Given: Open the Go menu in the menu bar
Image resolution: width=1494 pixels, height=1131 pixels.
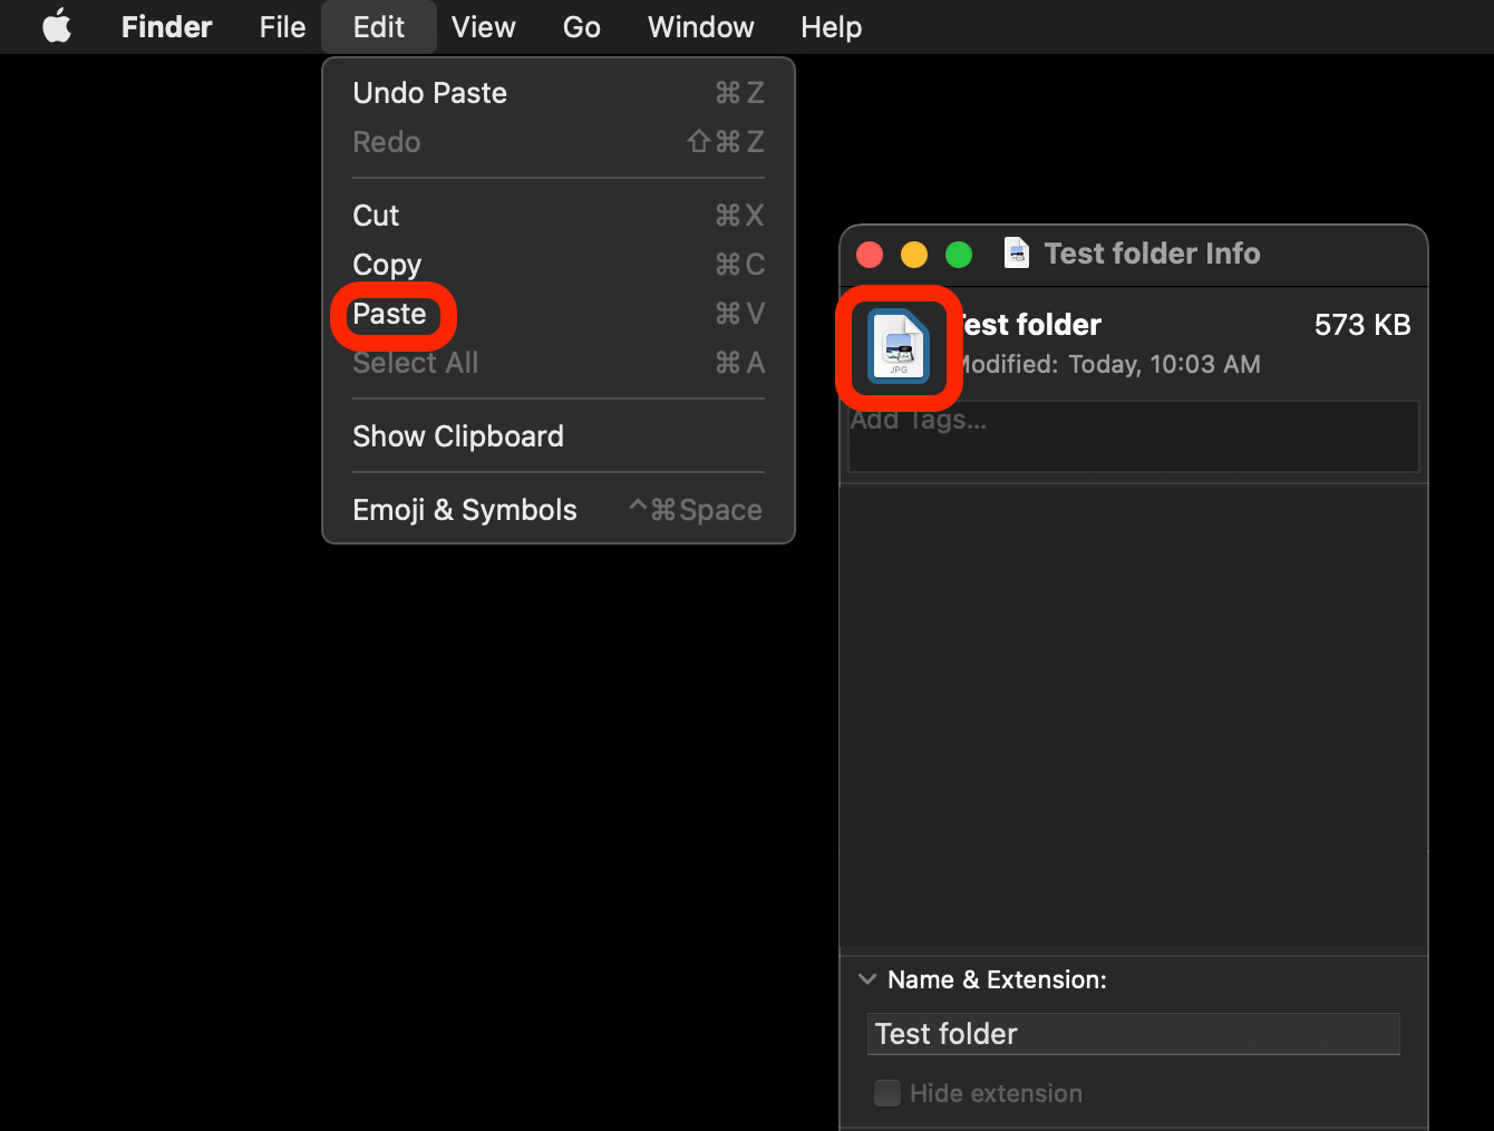Looking at the screenshot, I should [581, 27].
